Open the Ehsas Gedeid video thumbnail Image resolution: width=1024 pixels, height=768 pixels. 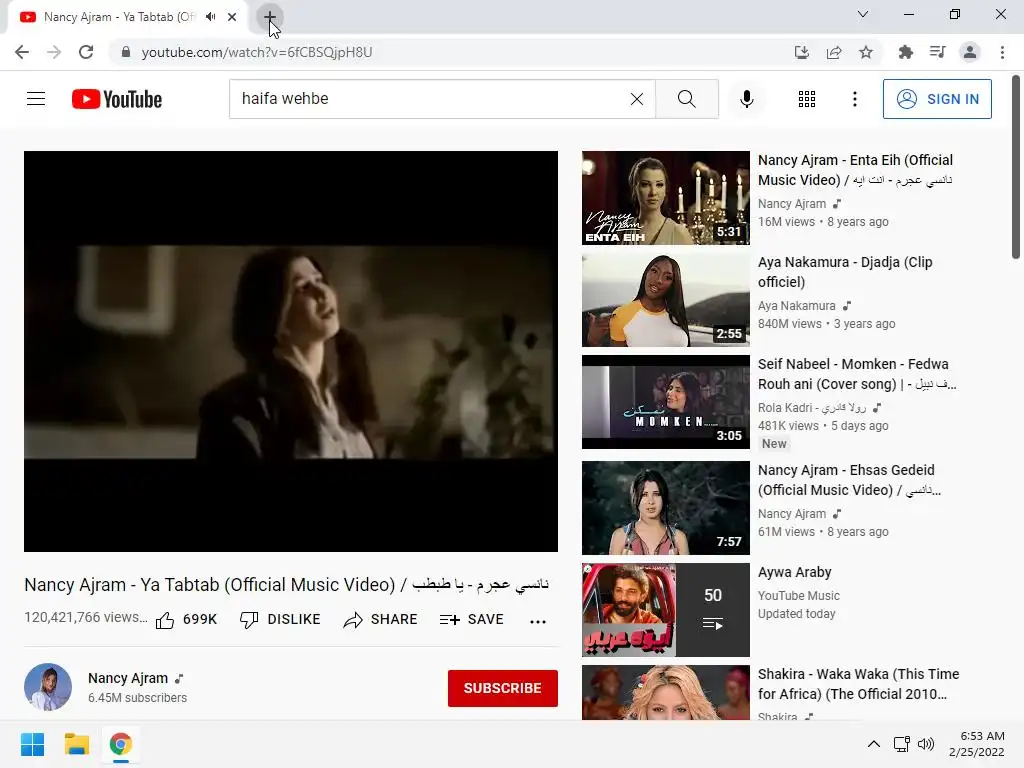[665, 508]
